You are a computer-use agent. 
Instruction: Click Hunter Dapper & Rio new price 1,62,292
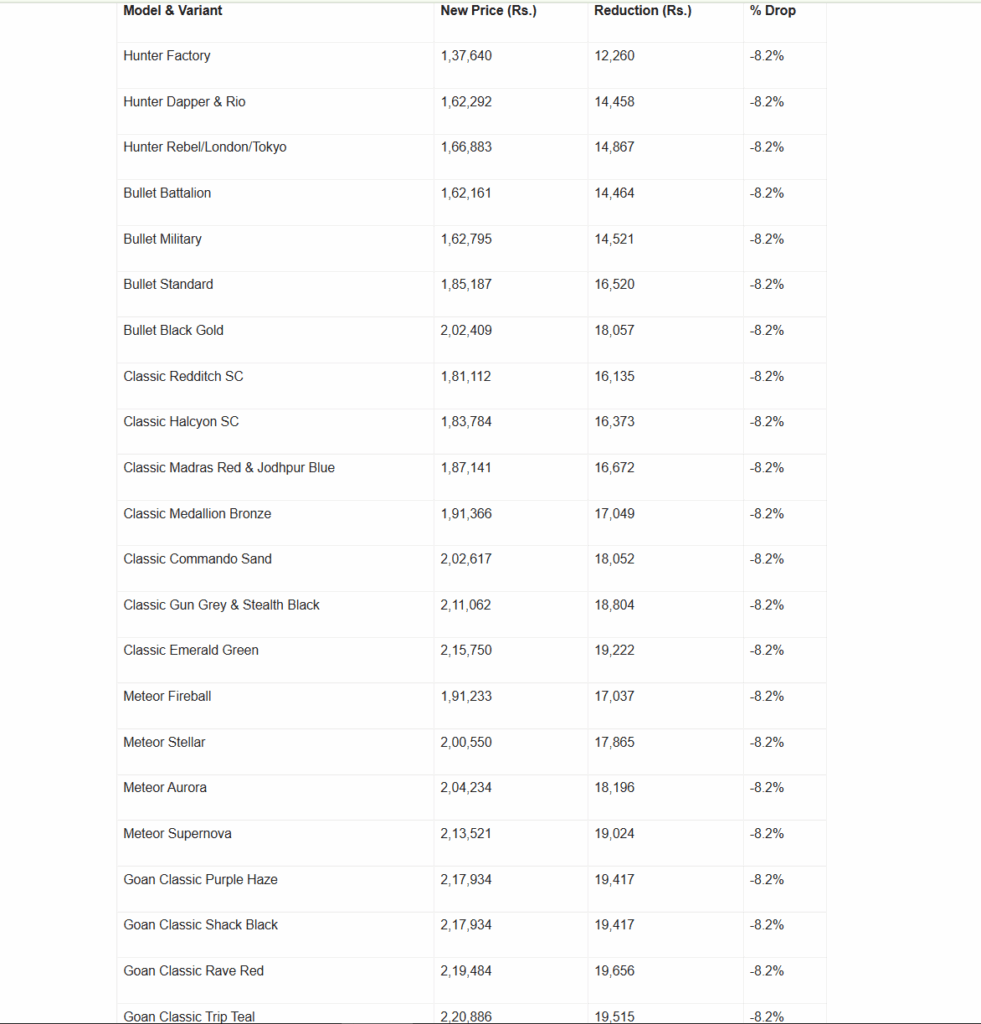pos(466,102)
